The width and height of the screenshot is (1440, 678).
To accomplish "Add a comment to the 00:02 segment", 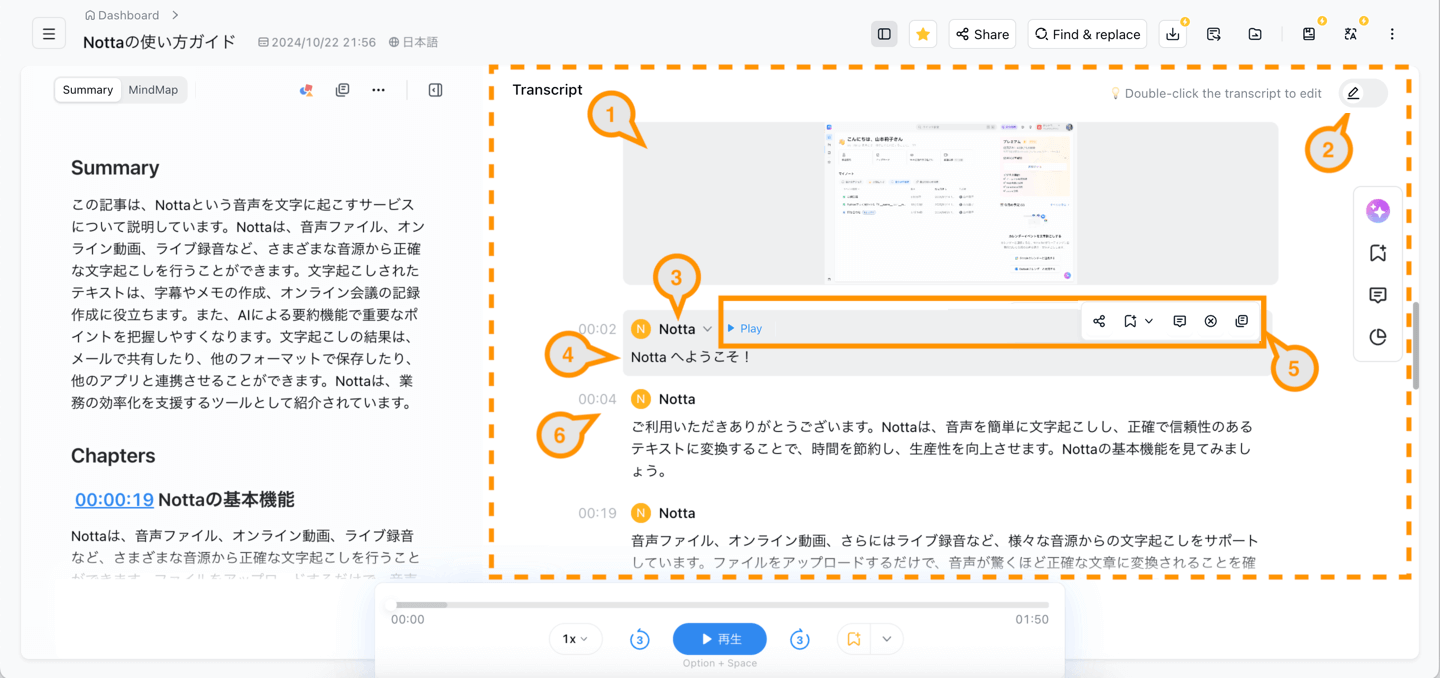I will (1180, 321).
